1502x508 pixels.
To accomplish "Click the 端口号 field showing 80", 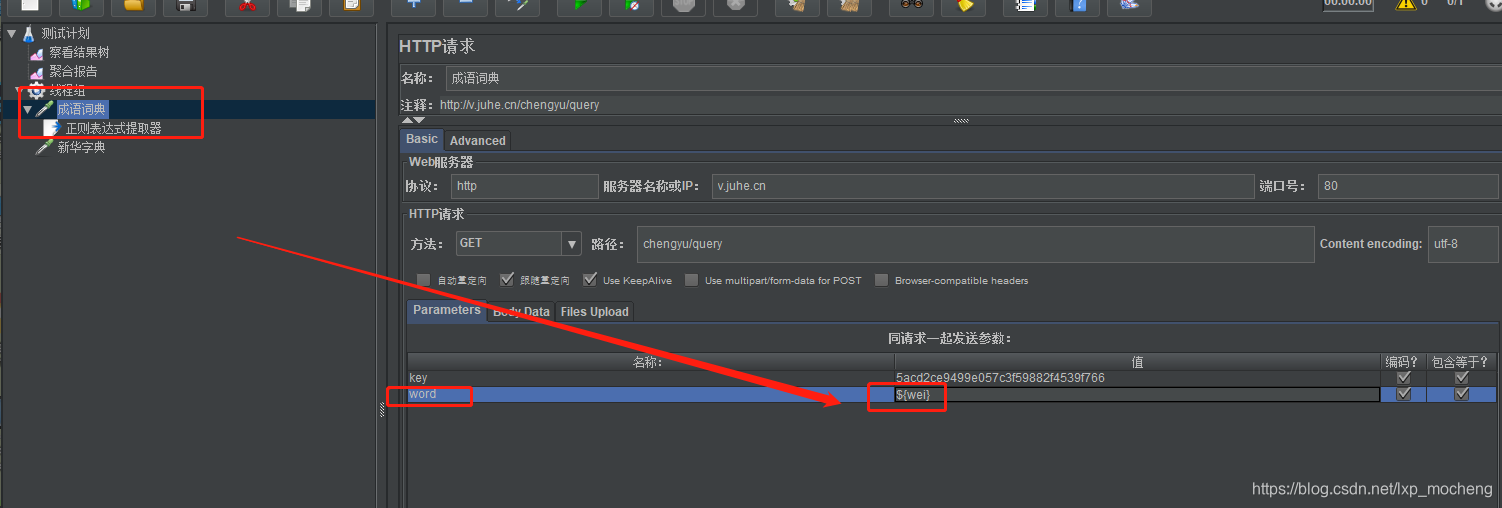I will pyautogui.click(x=1408, y=186).
